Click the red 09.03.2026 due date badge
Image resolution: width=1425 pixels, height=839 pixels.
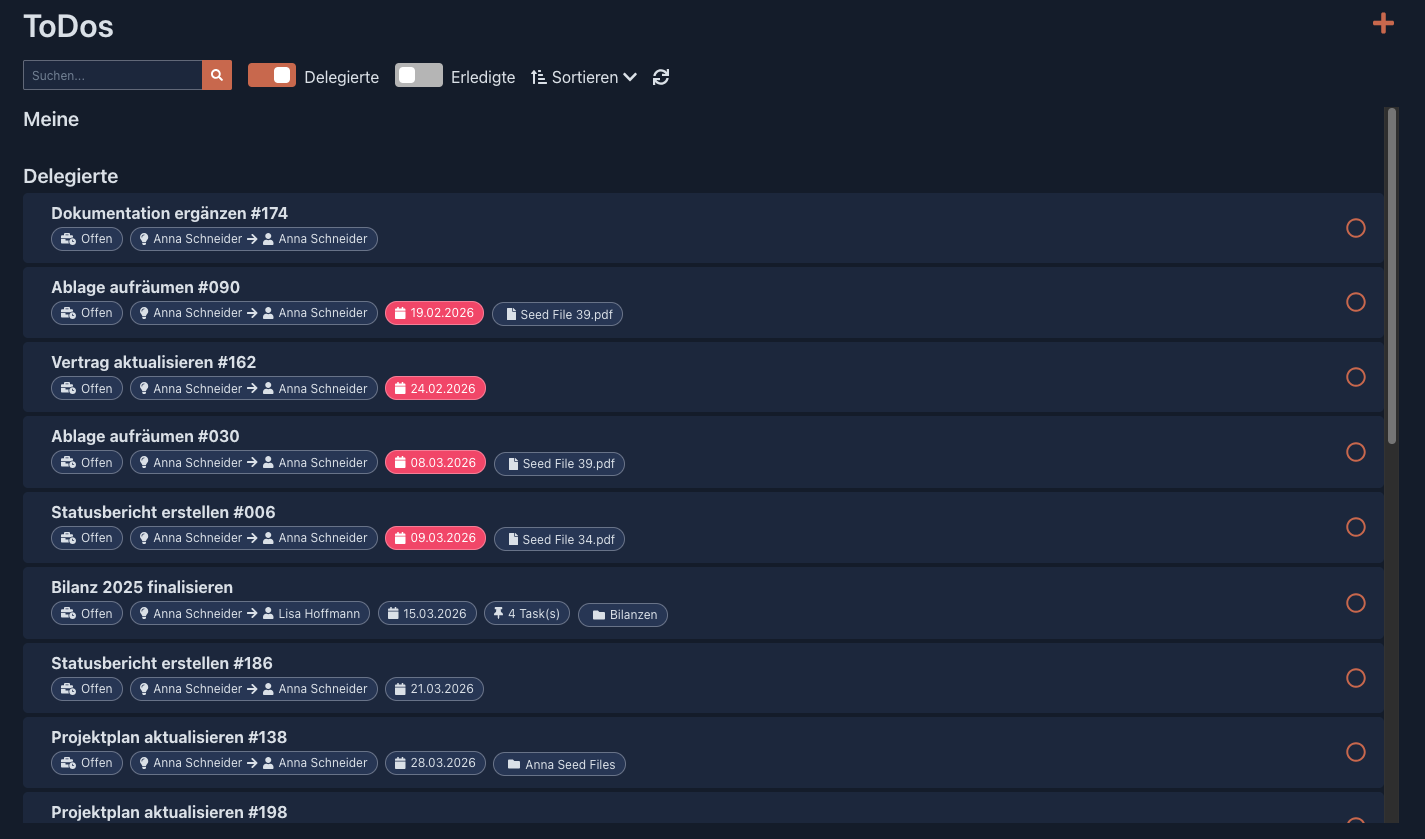(x=435, y=537)
